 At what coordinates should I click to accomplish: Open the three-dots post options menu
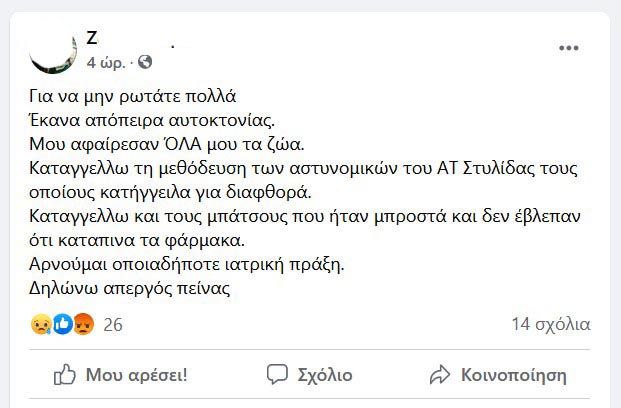tap(569, 48)
